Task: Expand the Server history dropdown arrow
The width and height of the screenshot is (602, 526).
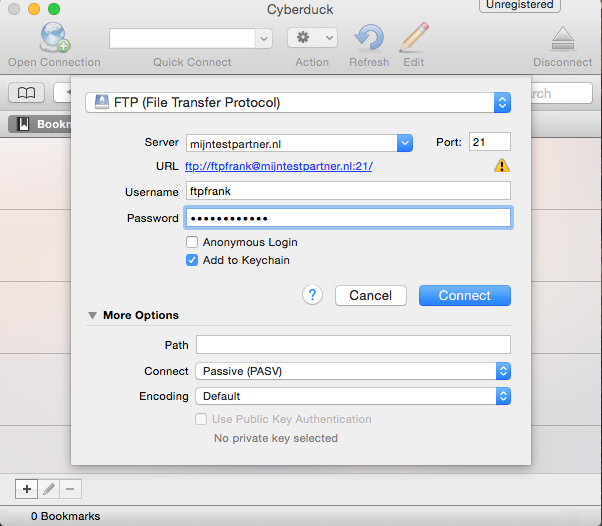Action: [405, 143]
